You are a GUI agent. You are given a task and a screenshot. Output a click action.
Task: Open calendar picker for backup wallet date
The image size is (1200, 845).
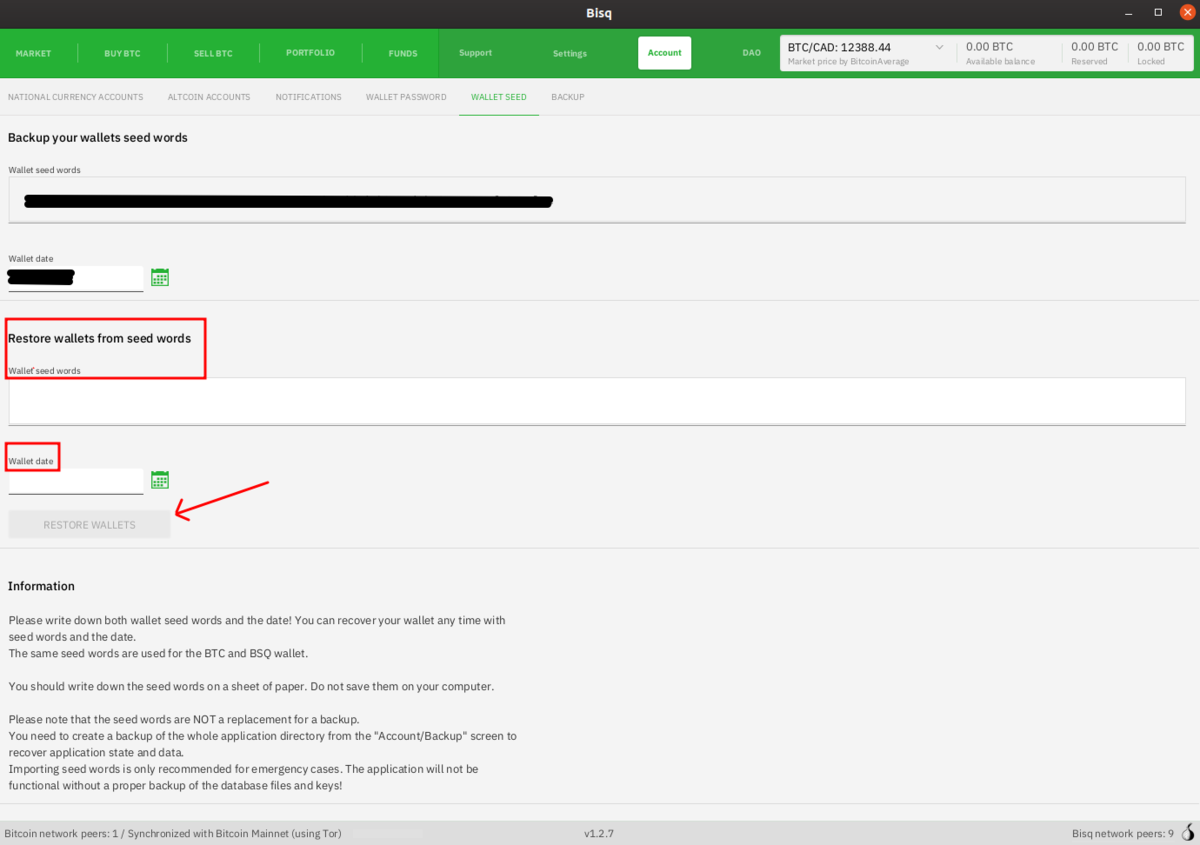[159, 277]
